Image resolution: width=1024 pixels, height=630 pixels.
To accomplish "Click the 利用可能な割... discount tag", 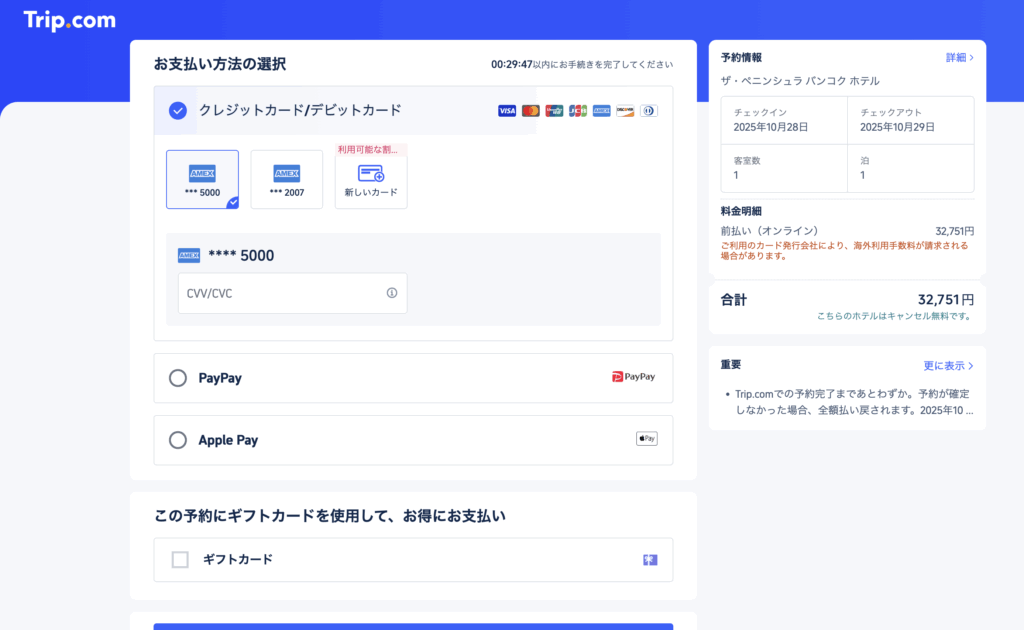I will point(371,150).
